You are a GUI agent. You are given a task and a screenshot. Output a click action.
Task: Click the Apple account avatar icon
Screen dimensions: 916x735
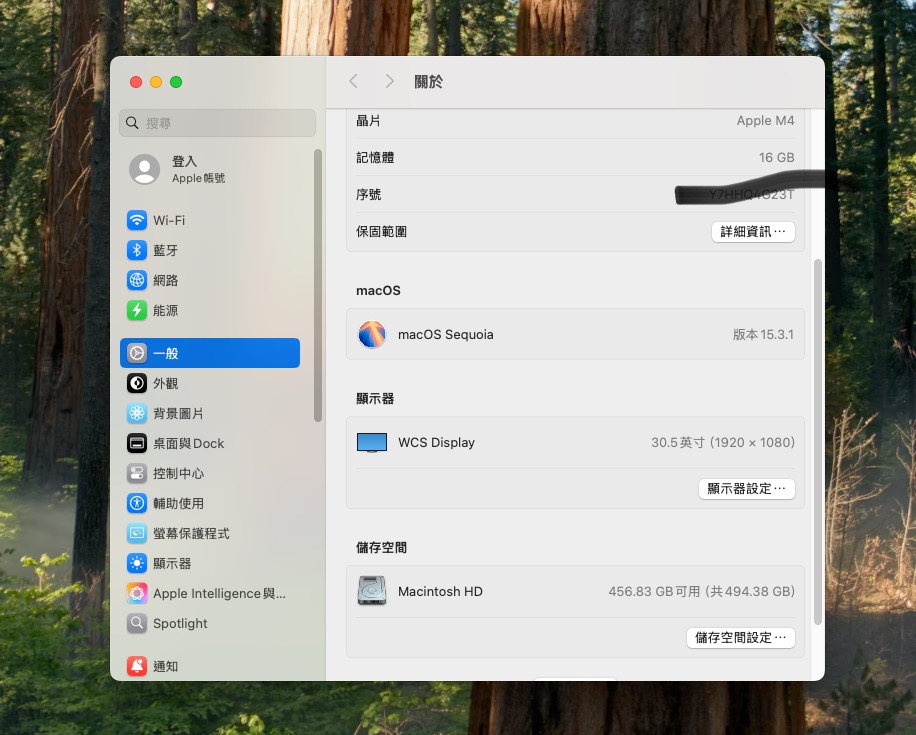(144, 169)
